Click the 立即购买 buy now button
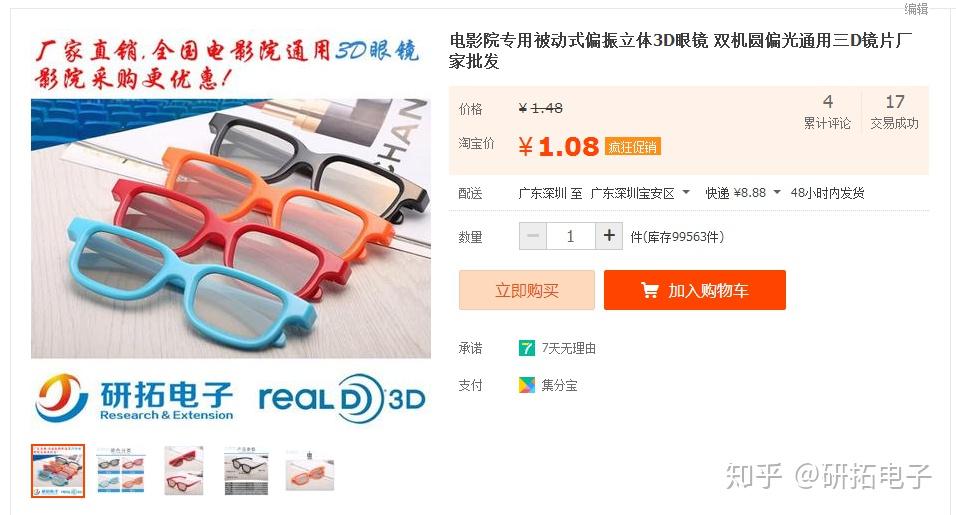Screen dimensions: 956x515 pos(527,290)
